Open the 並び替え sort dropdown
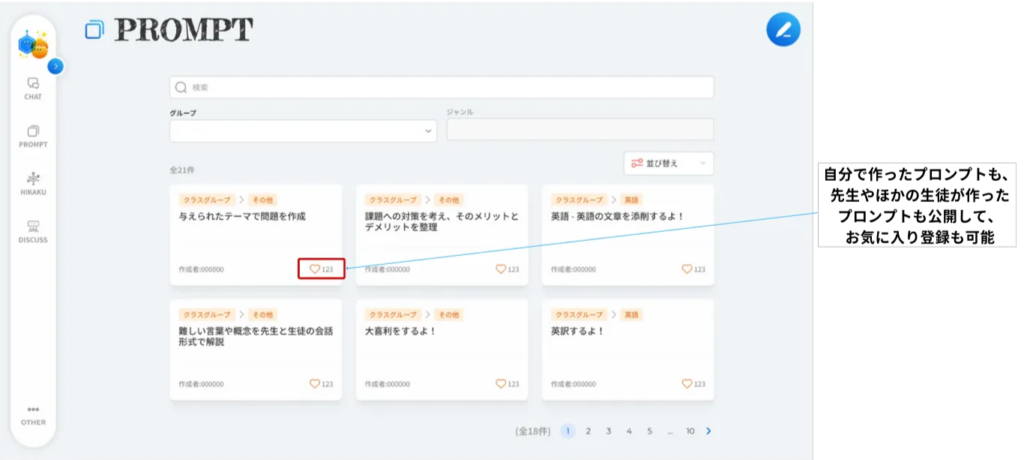 [x=668, y=163]
